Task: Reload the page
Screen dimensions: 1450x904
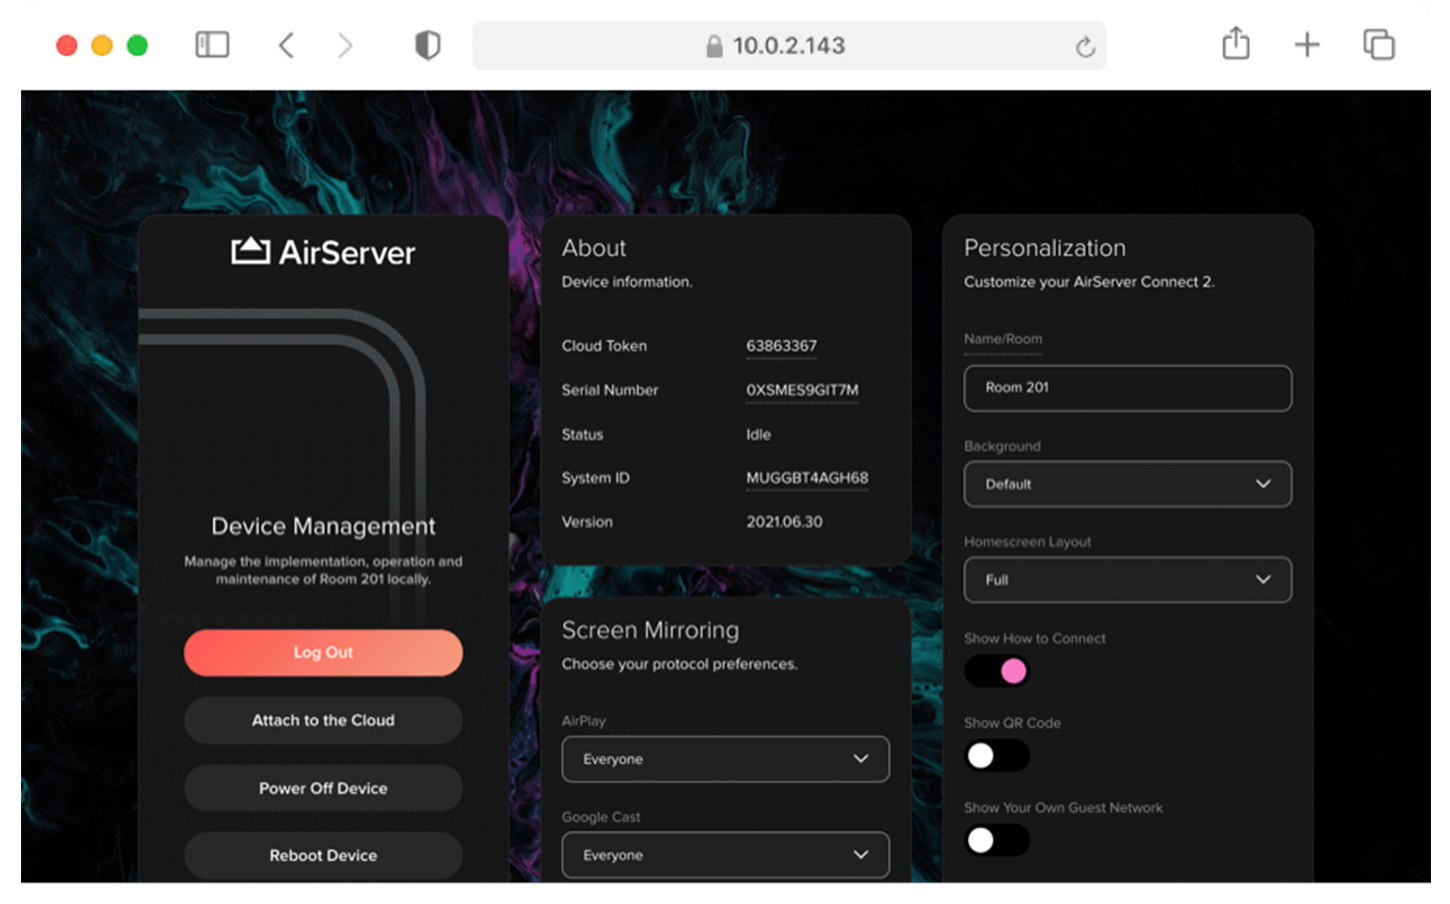Action: coord(1085,45)
